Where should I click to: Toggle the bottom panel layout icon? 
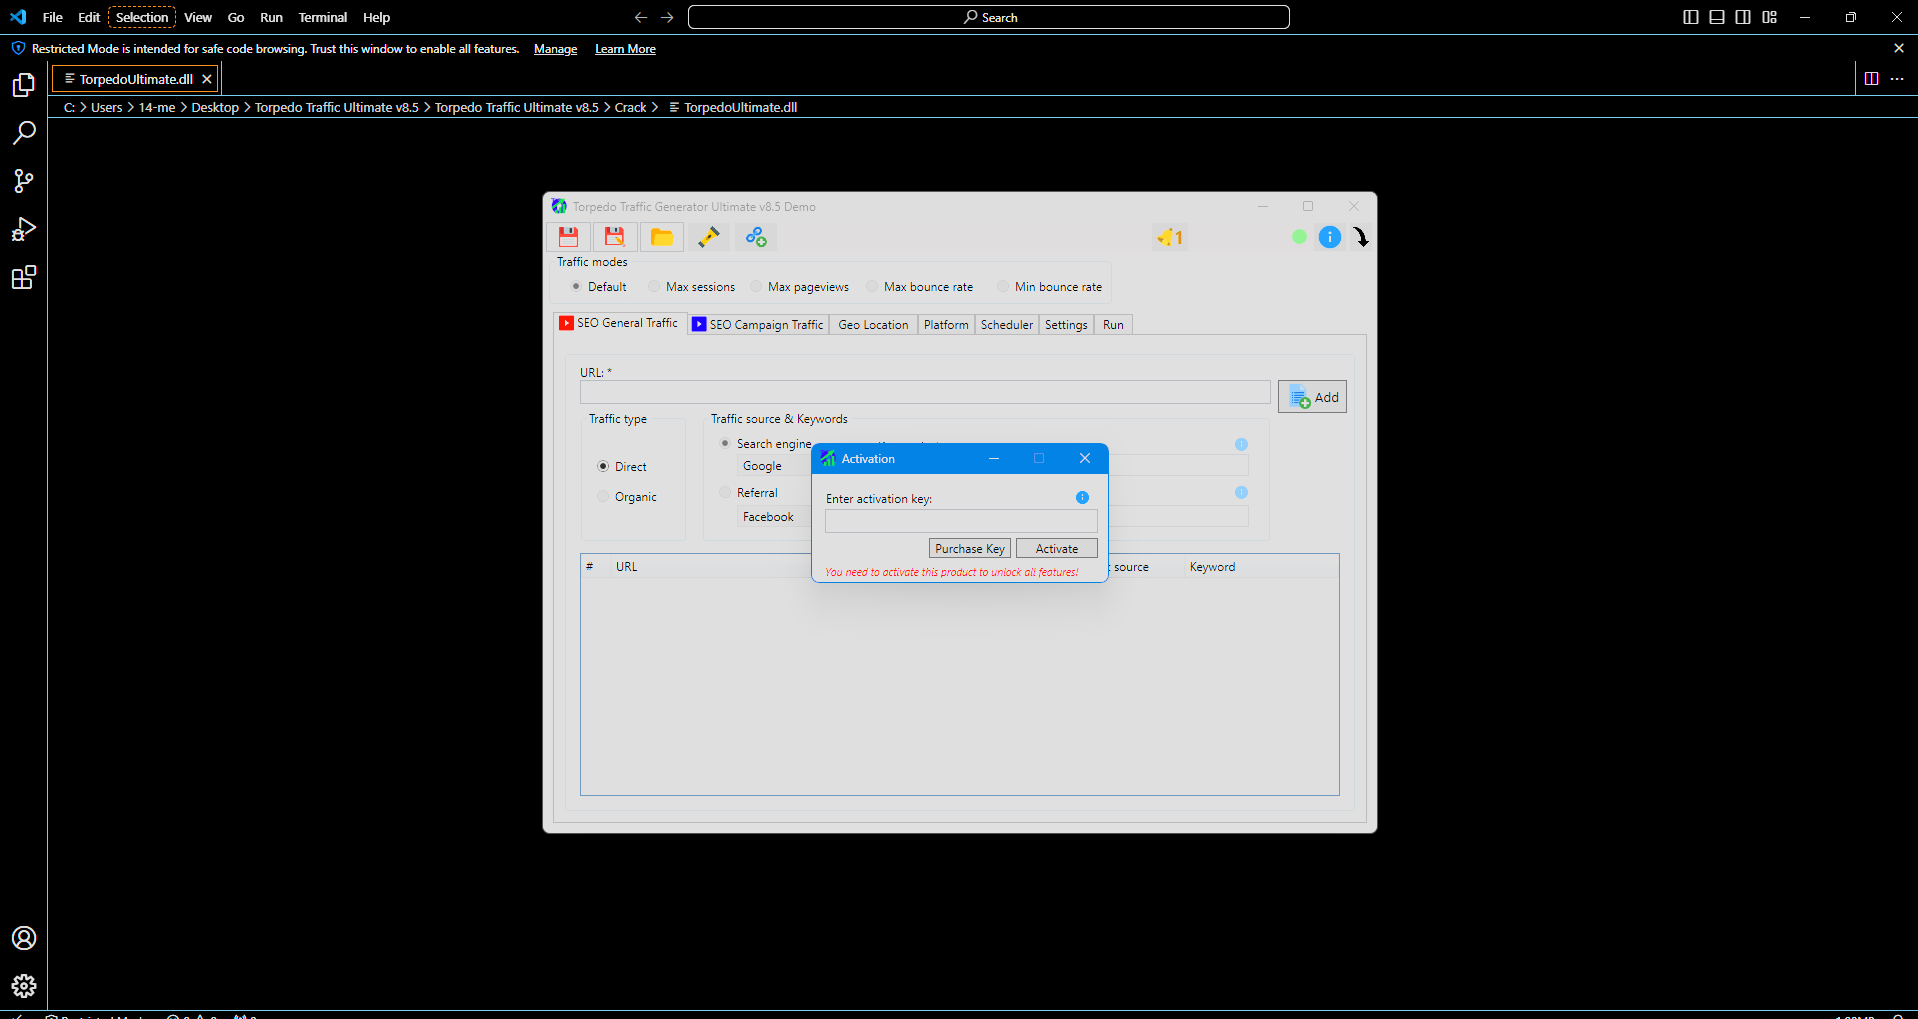pos(1717,17)
